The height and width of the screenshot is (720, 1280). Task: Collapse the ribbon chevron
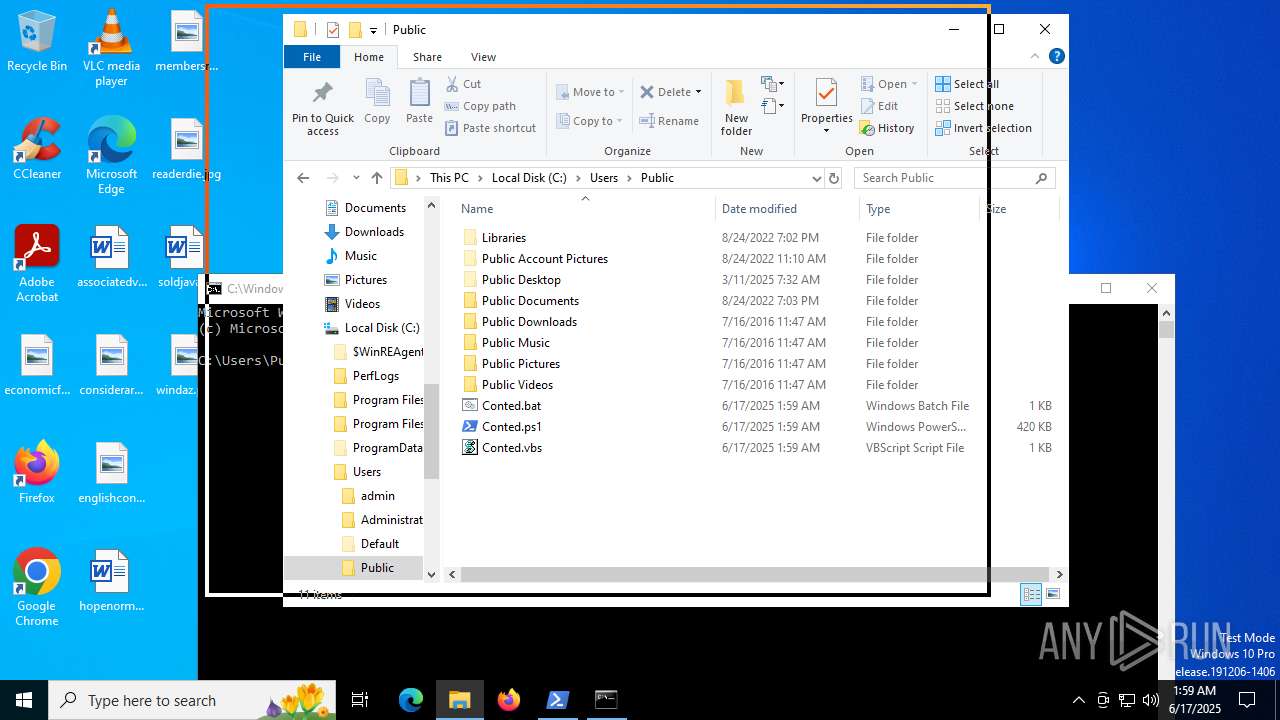[1037, 57]
